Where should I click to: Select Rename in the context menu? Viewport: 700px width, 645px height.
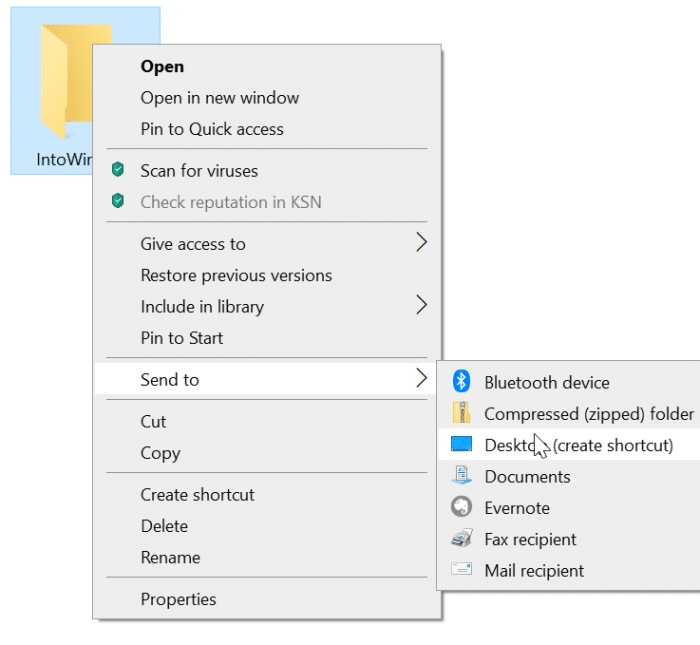[267, 557]
